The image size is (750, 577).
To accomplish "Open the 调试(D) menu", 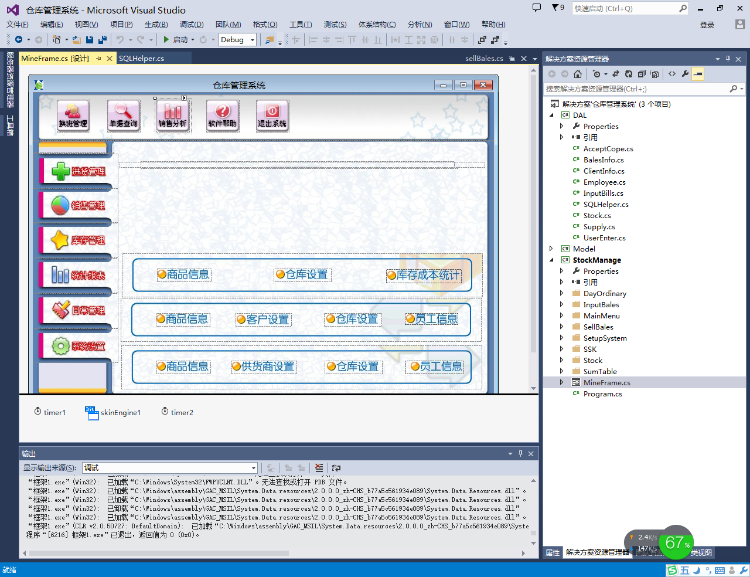I will 191,24.
